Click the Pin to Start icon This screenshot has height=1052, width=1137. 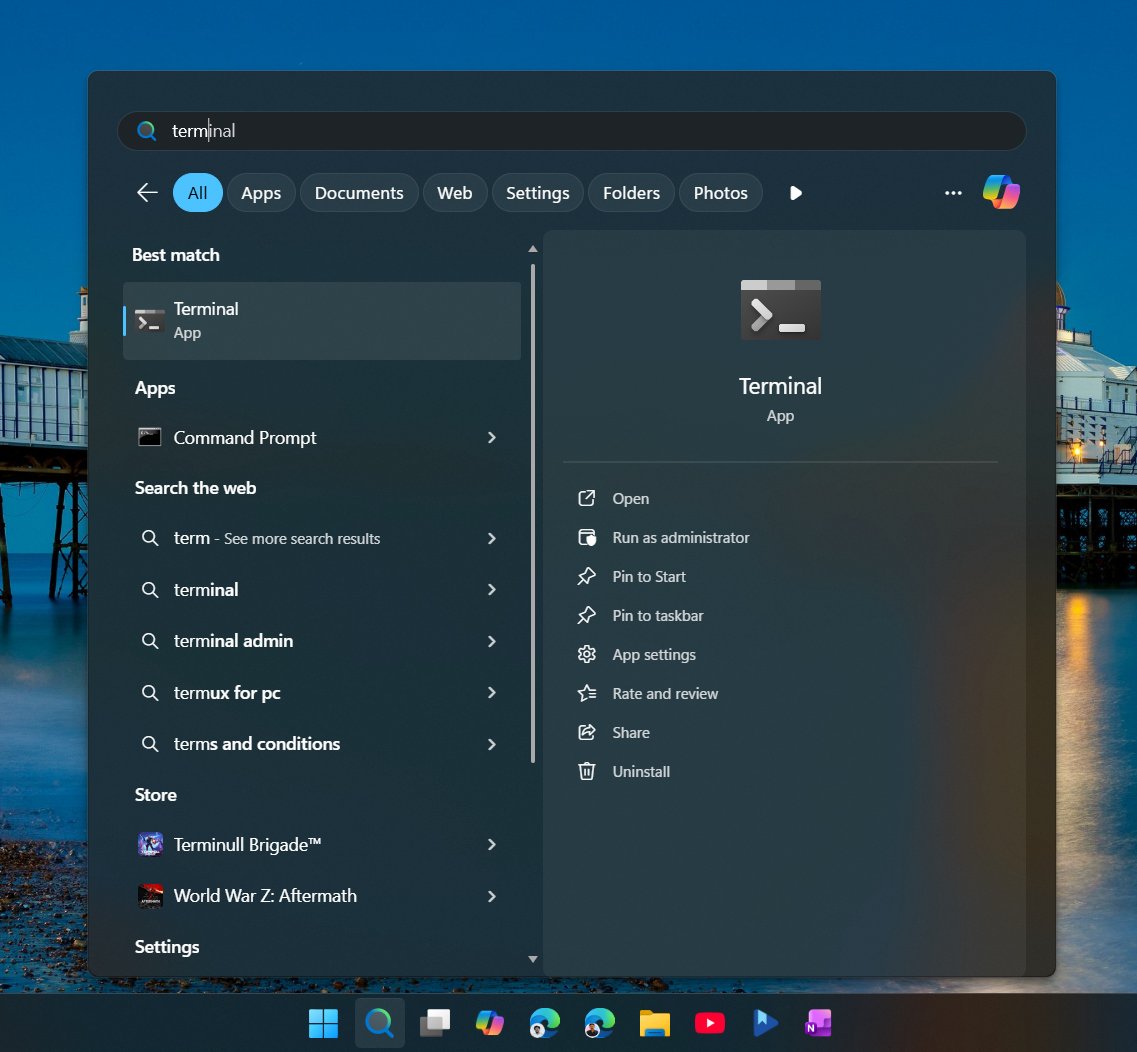click(x=587, y=576)
